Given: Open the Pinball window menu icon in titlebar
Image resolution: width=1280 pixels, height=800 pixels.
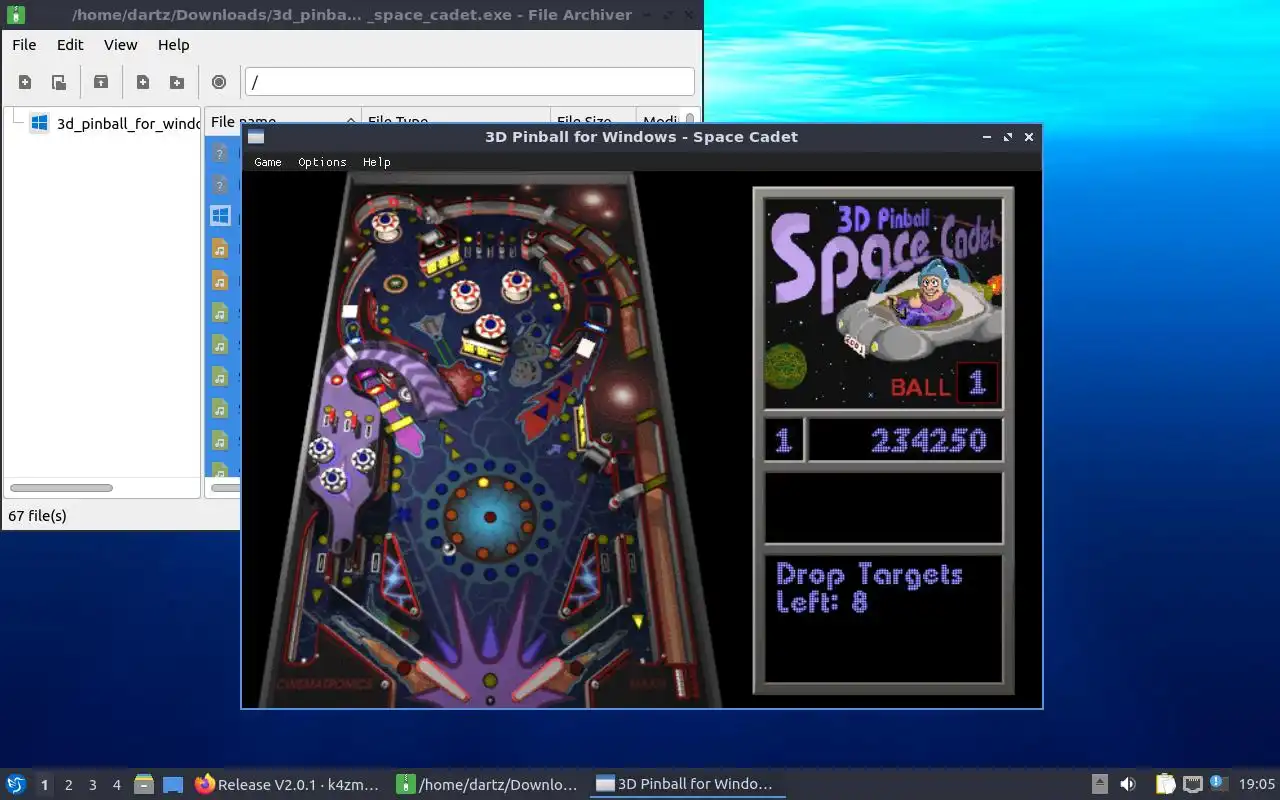Looking at the screenshot, I should point(256,137).
